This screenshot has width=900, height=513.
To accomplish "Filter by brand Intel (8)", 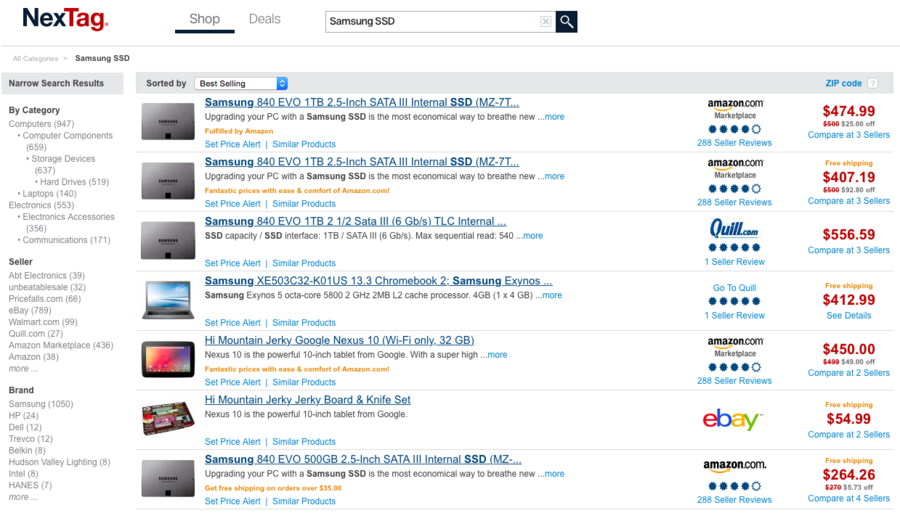I will (x=24, y=474).
